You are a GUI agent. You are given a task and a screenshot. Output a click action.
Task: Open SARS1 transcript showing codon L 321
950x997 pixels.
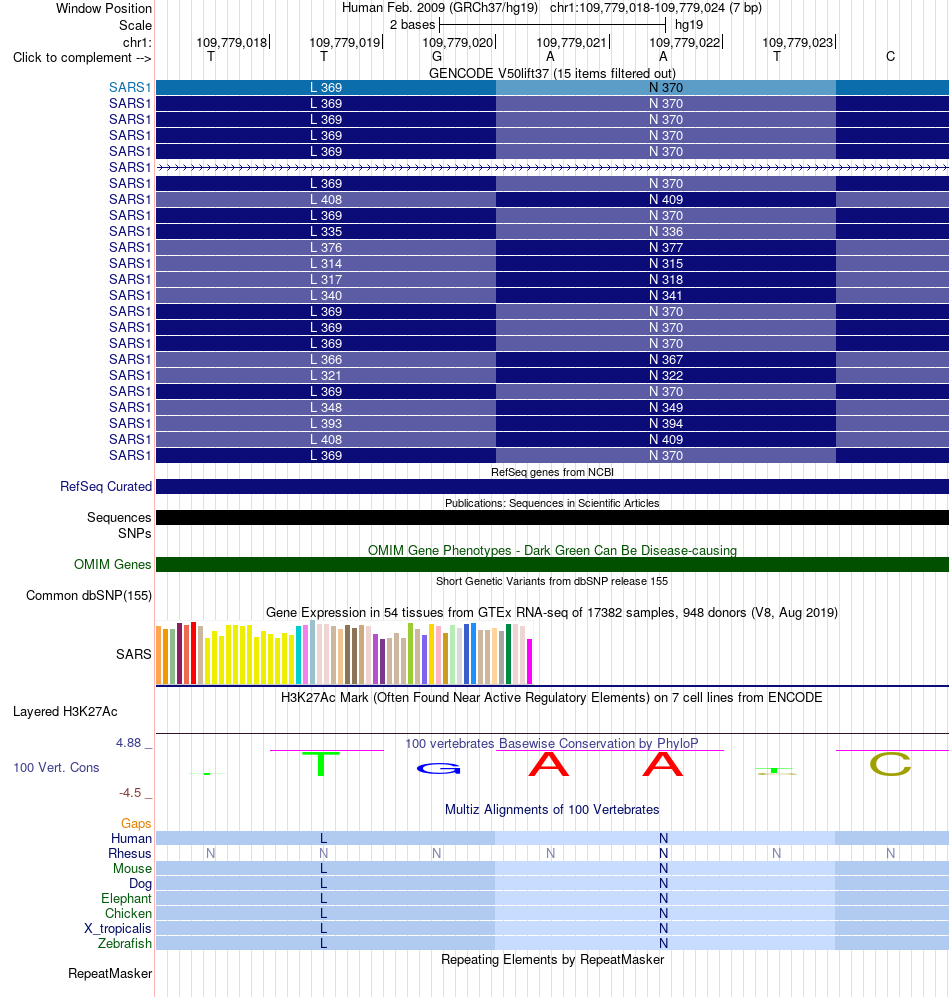point(552,375)
